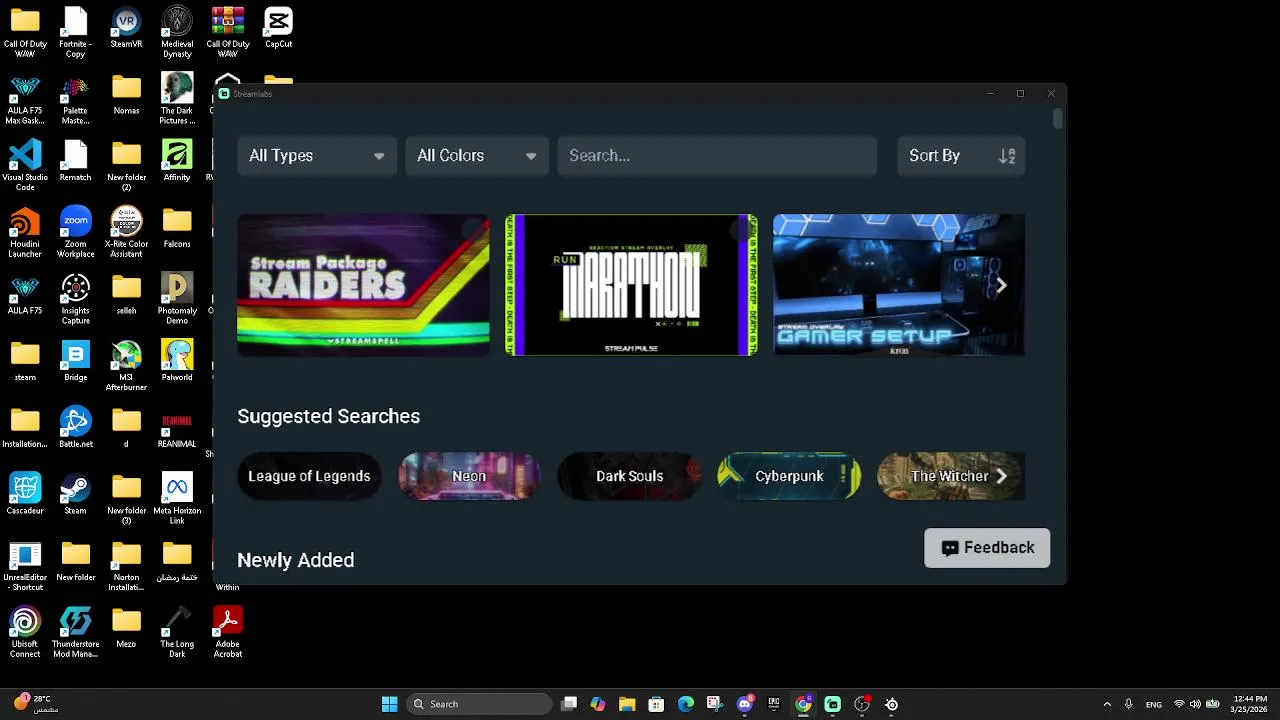Select the Steam app desktop icon
Image resolution: width=1280 pixels, height=720 pixels.
76,495
